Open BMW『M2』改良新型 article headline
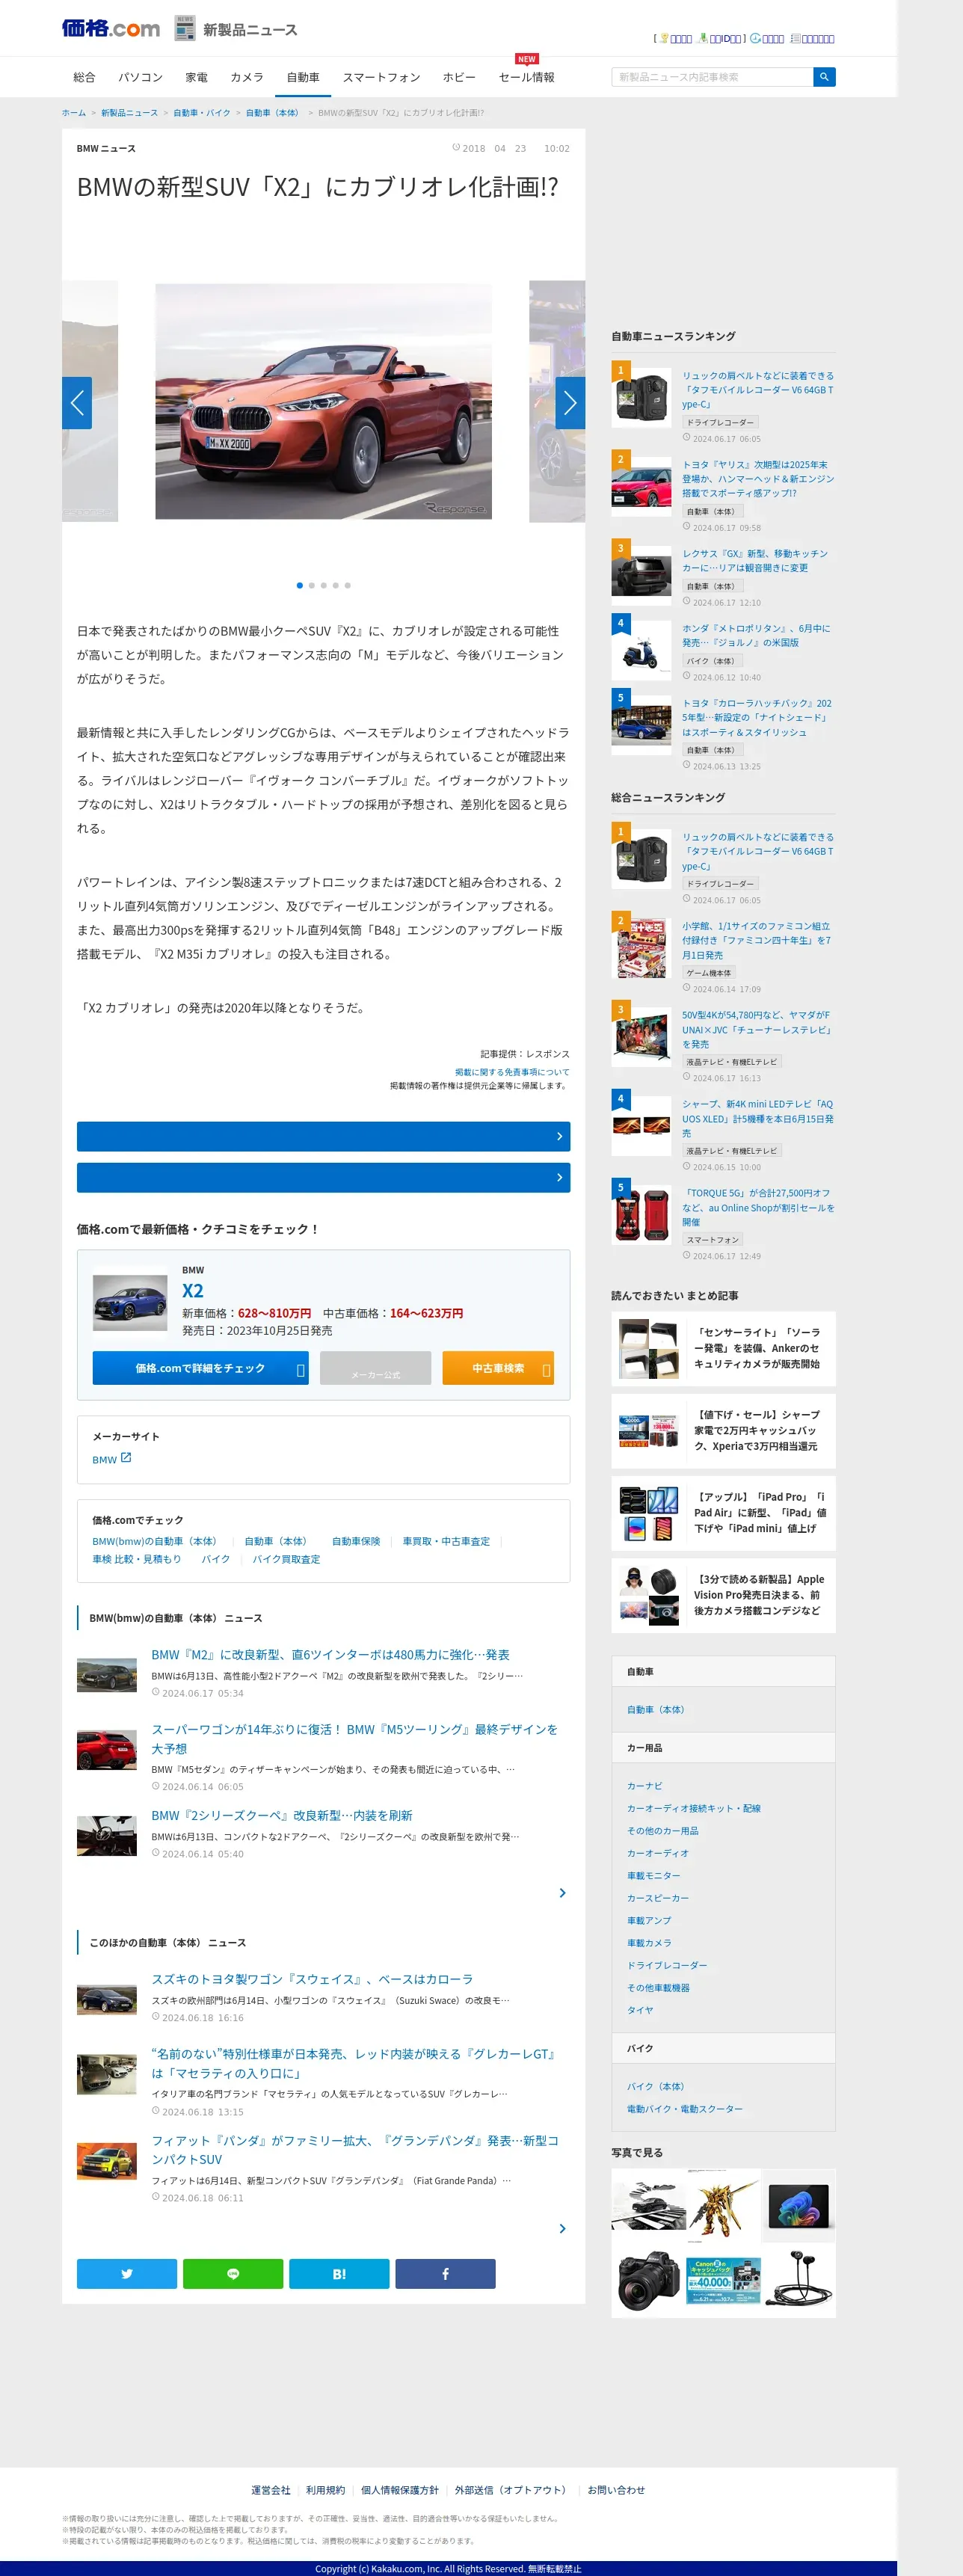 (x=330, y=1655)
